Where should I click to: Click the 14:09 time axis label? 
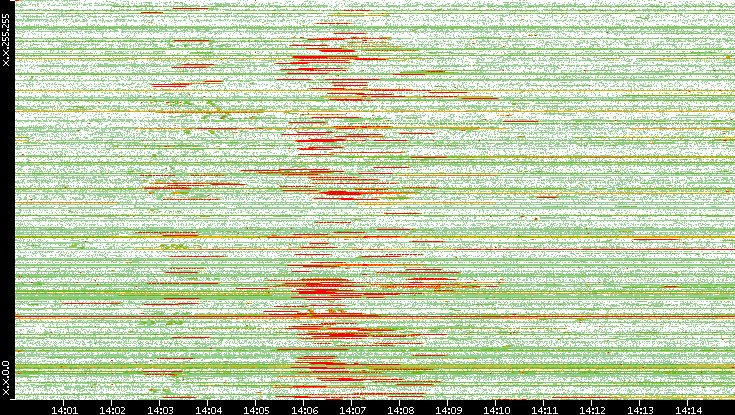pyautogui.click(x=448, y=410)
